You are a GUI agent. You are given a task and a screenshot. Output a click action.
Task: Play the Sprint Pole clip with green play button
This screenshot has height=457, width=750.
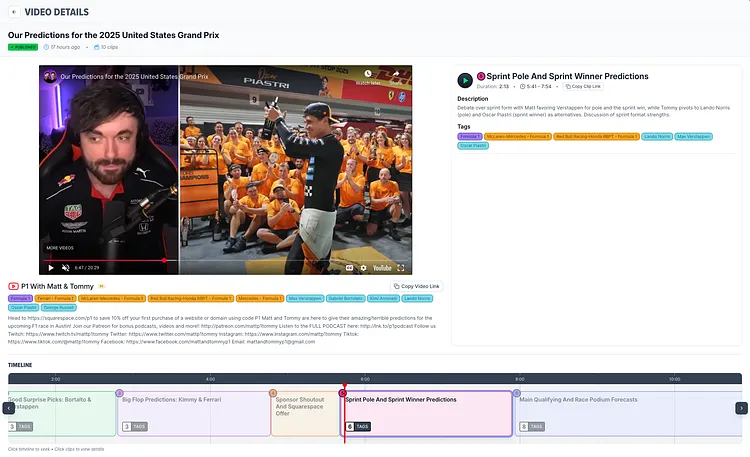click(465, 81)
